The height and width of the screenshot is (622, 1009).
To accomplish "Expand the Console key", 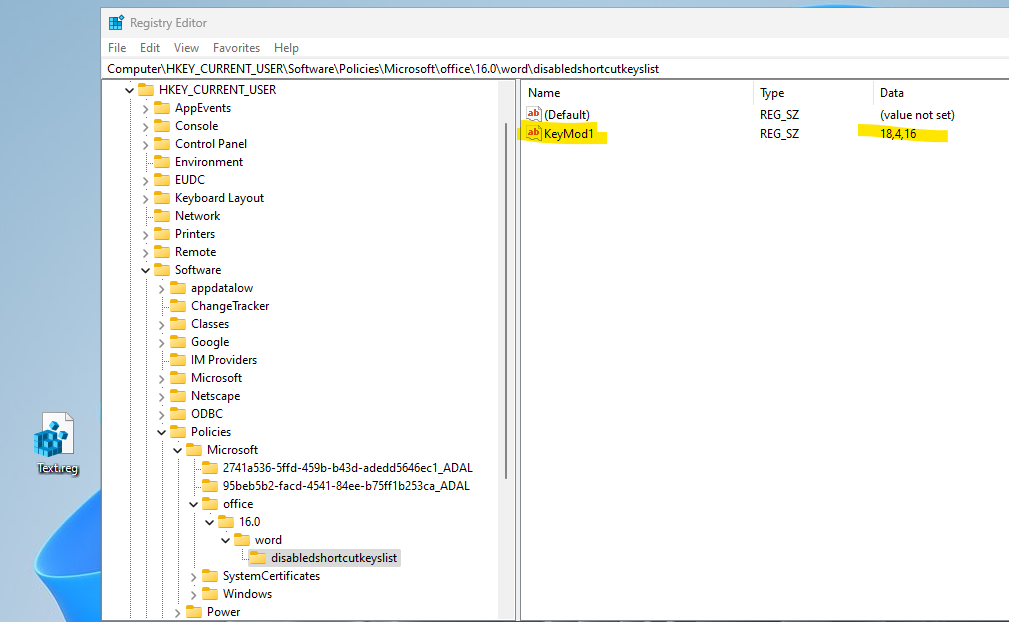I will (x=145, y=127).
